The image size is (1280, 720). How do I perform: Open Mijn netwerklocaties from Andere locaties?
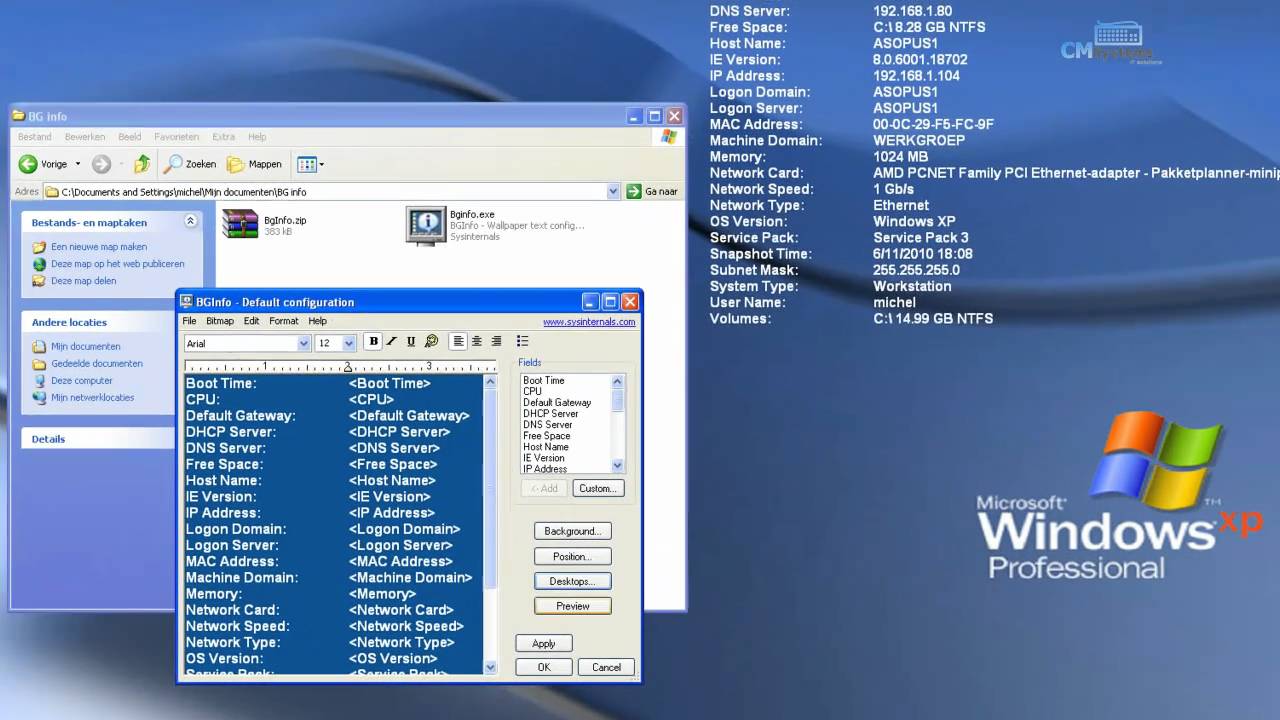click(x=92, y=397)
